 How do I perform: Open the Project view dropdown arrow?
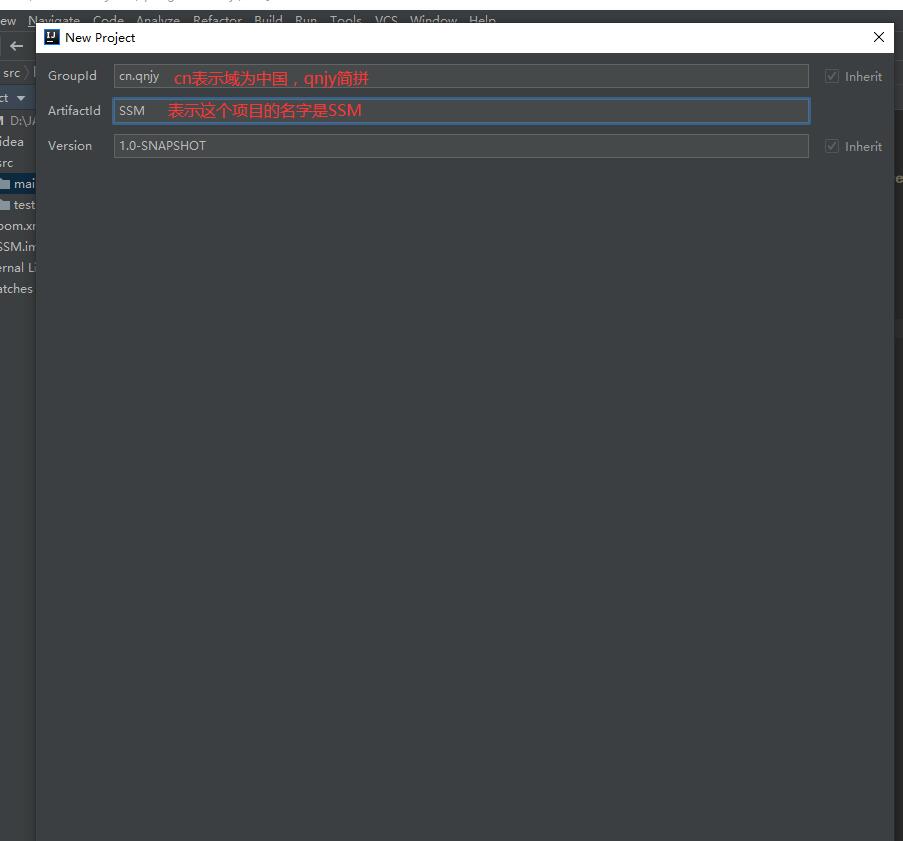[x=20, y=98]
